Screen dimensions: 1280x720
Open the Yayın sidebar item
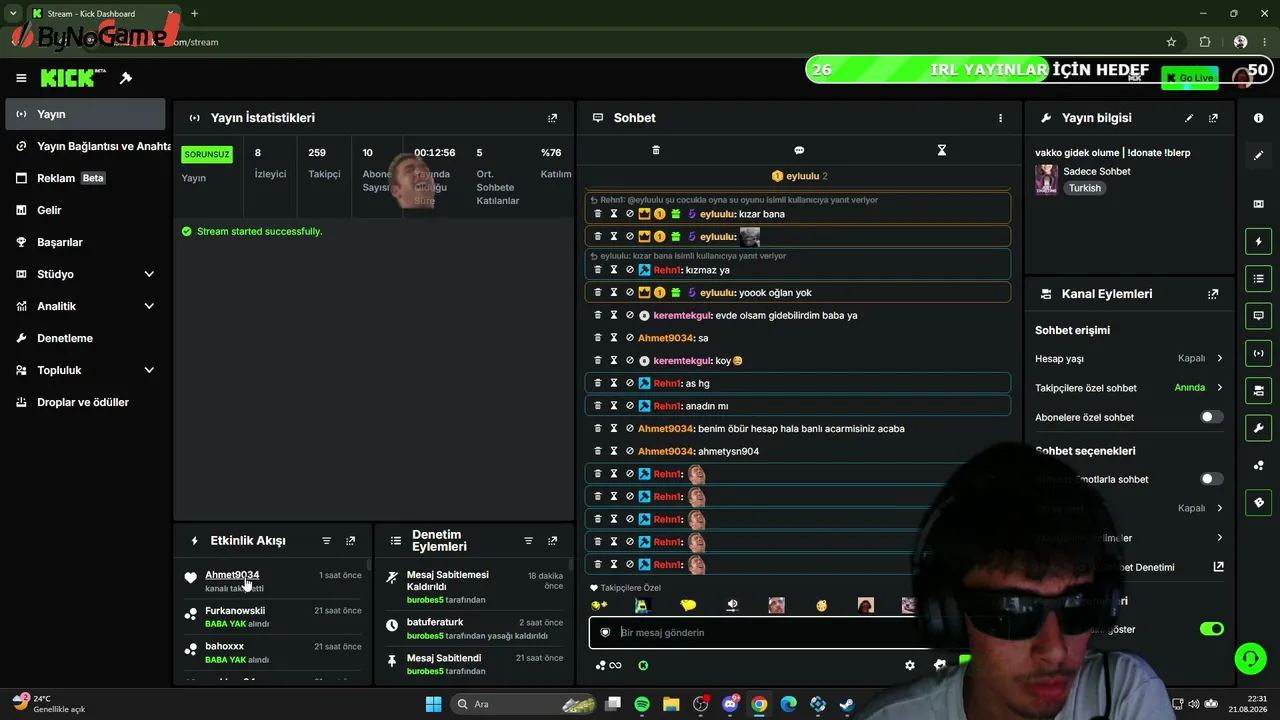[85, 114]
